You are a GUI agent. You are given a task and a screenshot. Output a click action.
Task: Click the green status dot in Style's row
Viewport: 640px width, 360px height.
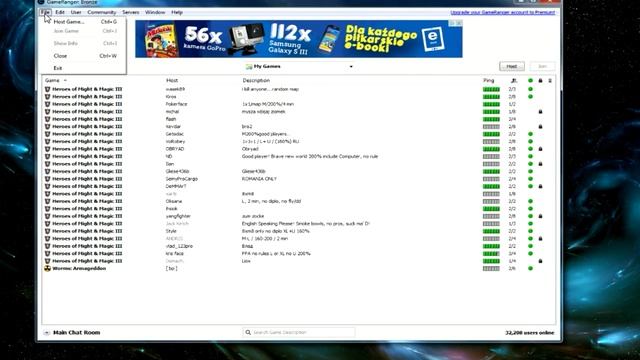click(530, 231)
